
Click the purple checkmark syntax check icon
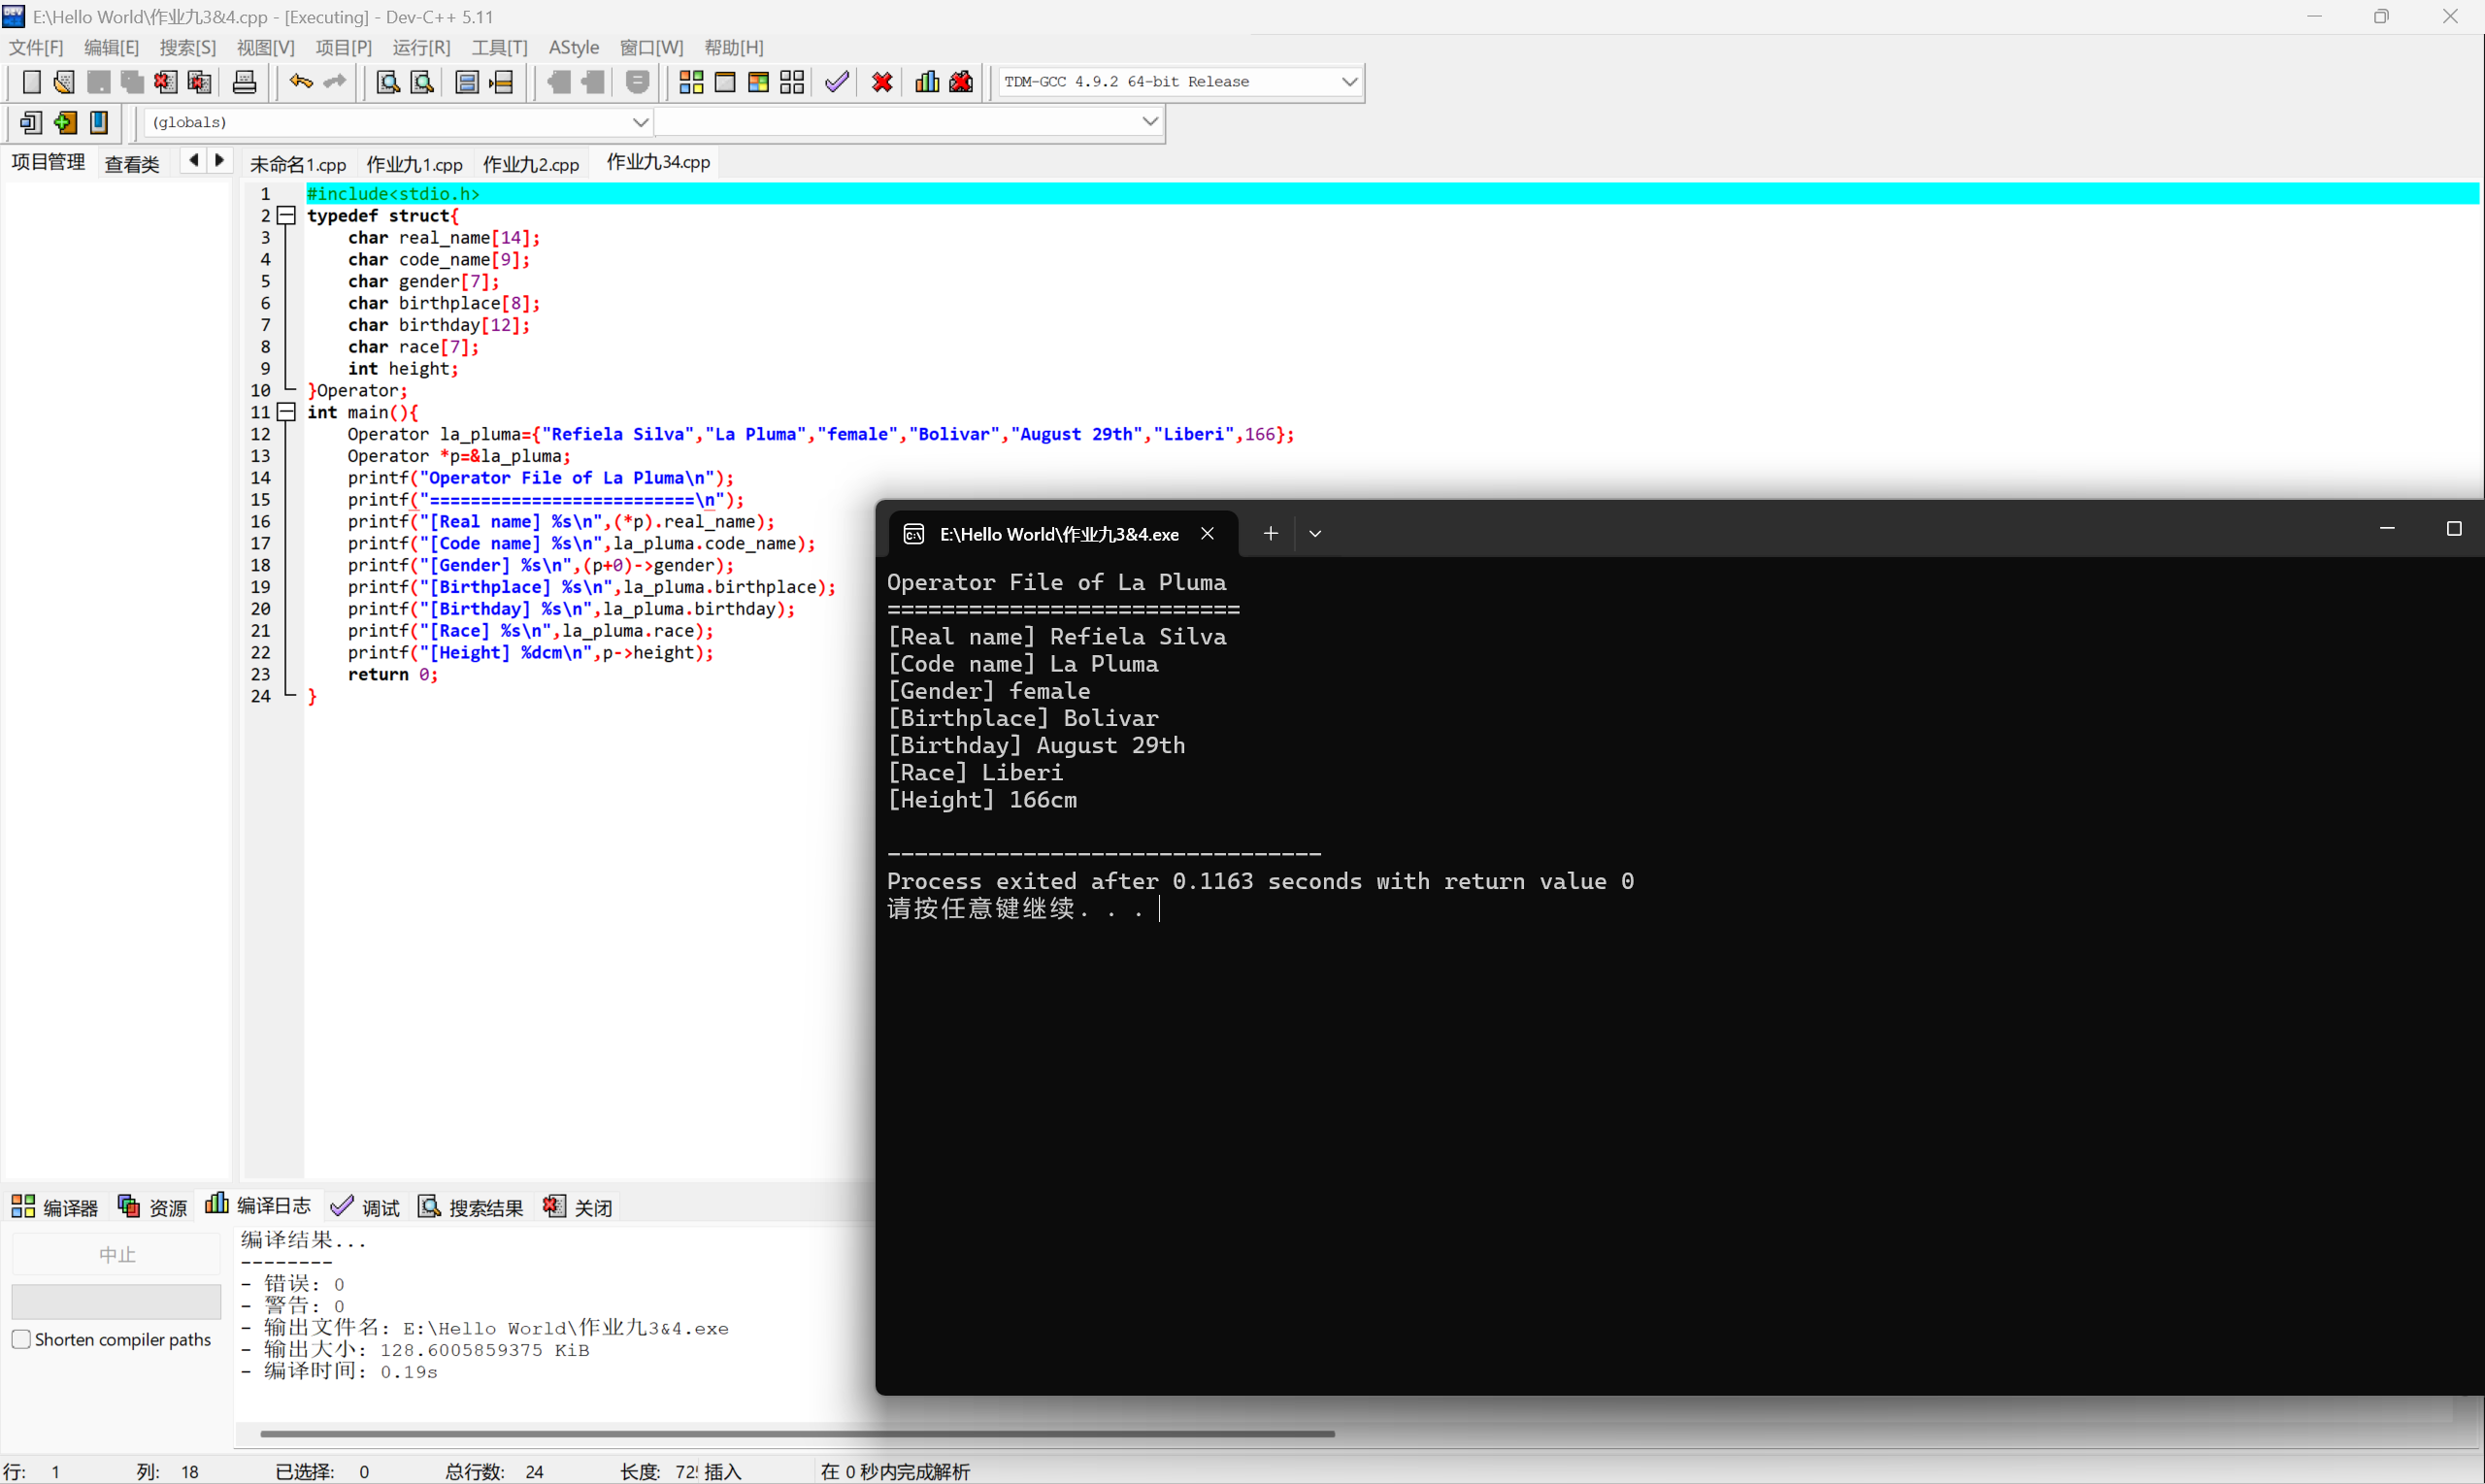pos(836,82)
